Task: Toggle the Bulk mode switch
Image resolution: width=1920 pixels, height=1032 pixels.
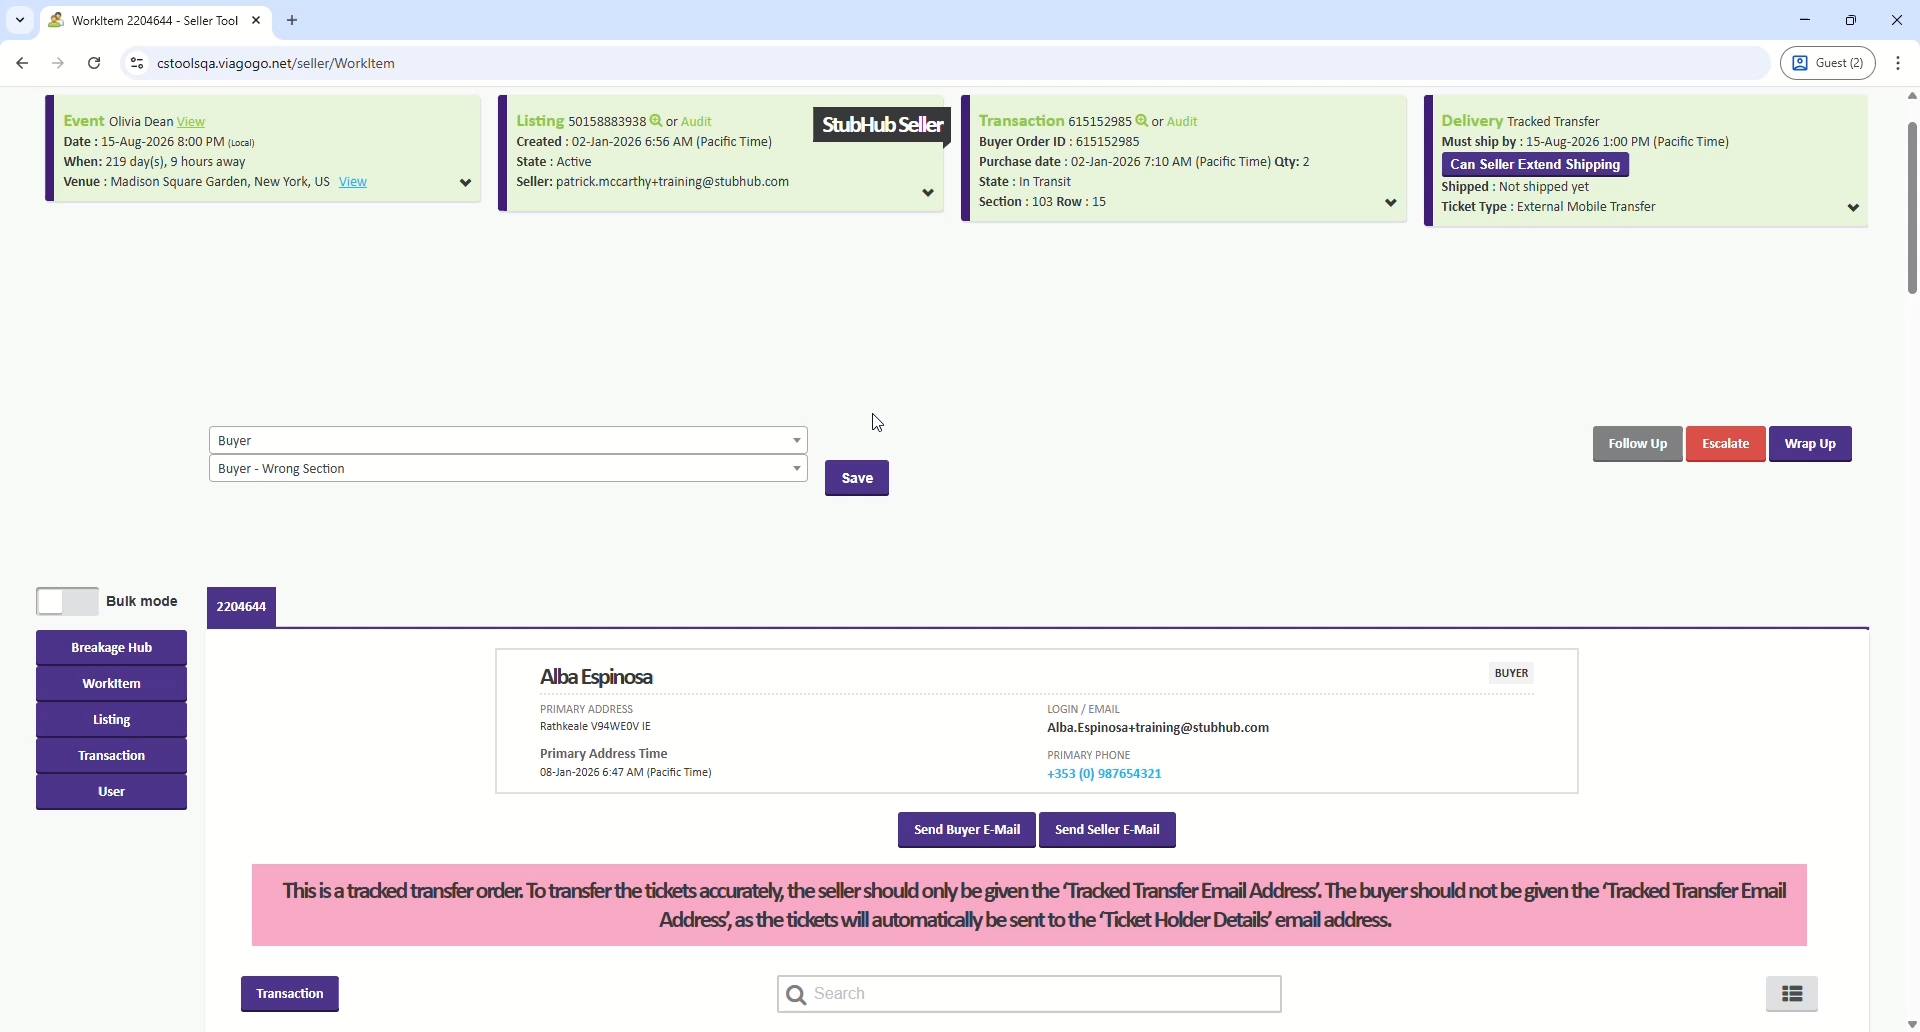Action: [x=67, y=601]
